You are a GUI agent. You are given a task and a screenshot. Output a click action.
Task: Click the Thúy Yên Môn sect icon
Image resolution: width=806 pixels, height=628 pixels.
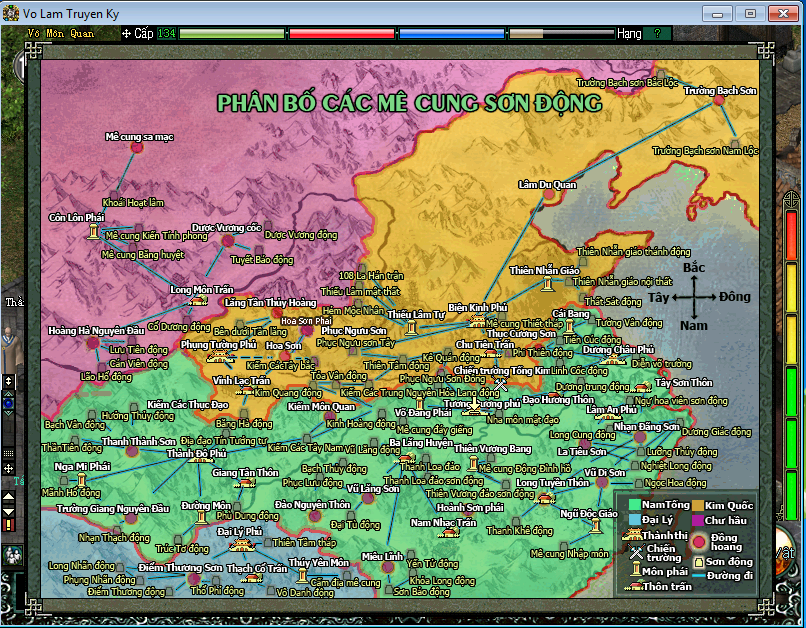pos(302,576)
